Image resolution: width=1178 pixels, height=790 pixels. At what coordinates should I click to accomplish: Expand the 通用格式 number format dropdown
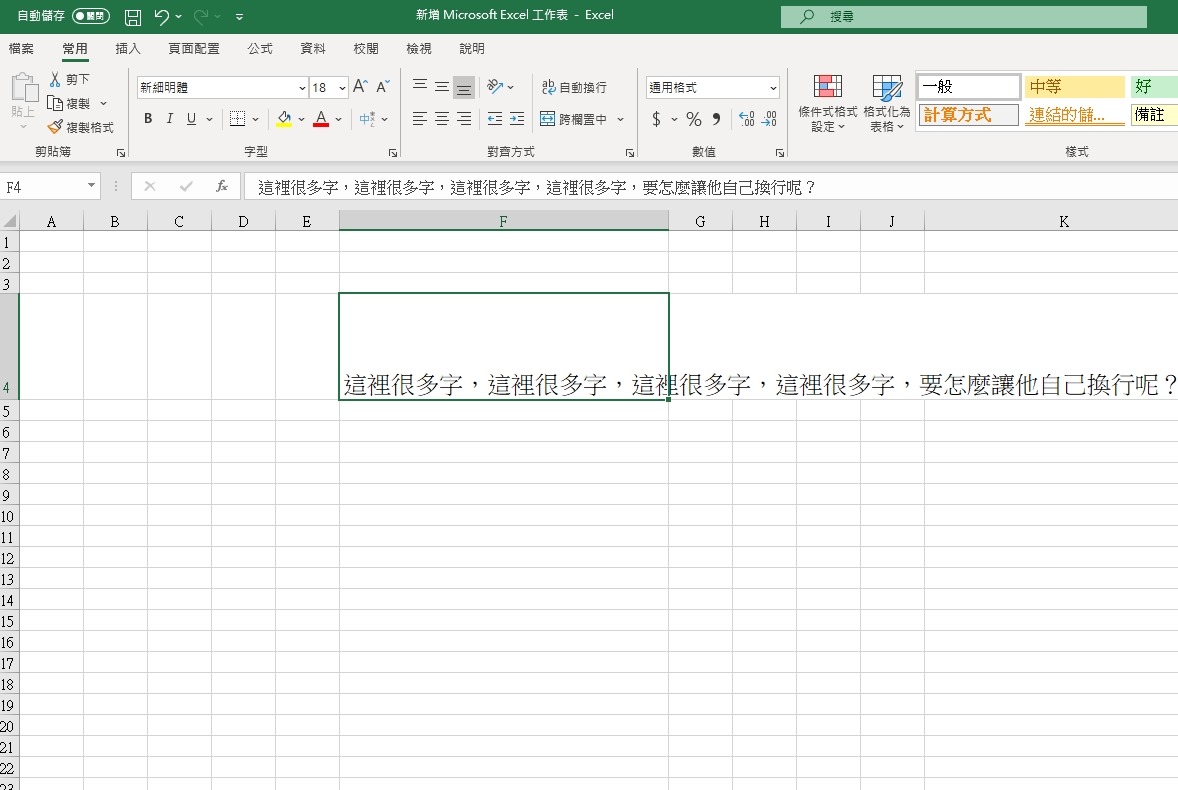773,88
